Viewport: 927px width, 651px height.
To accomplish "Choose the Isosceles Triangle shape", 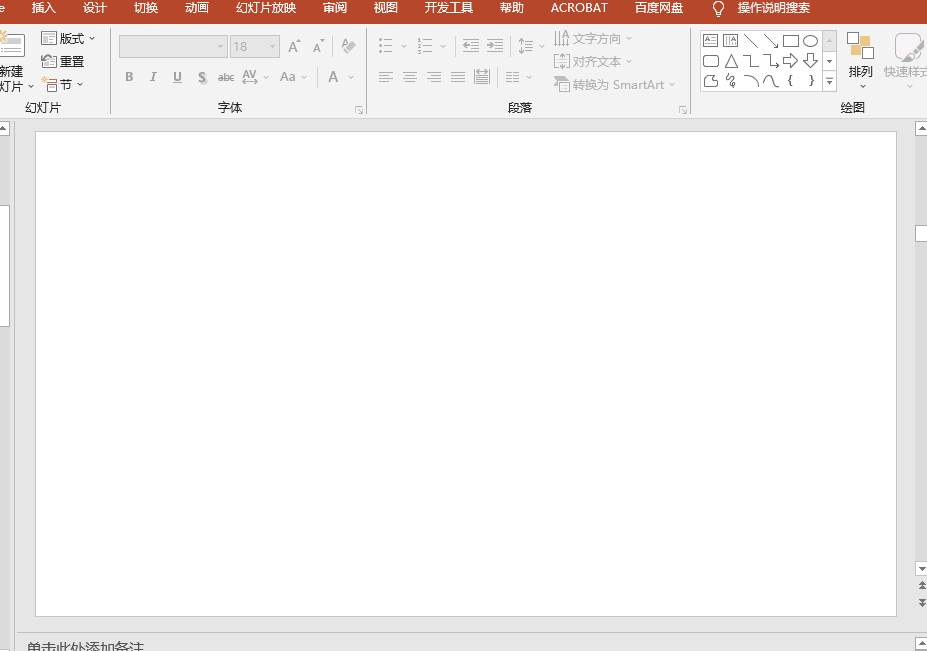I will tap(731, 61).
